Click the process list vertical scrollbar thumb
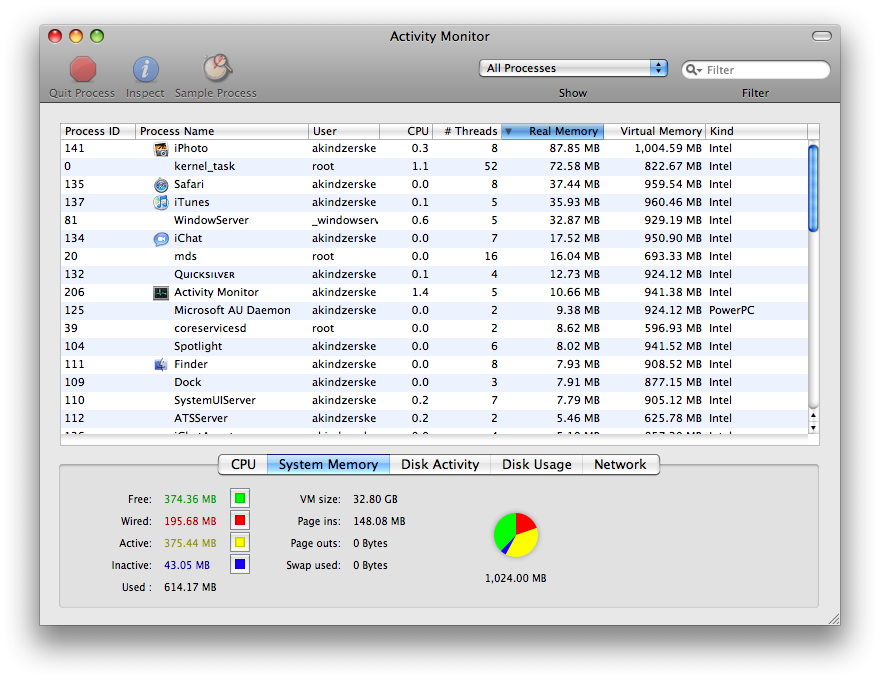The image size is (880, 680). pyautogui.click(x=813, y=188)
